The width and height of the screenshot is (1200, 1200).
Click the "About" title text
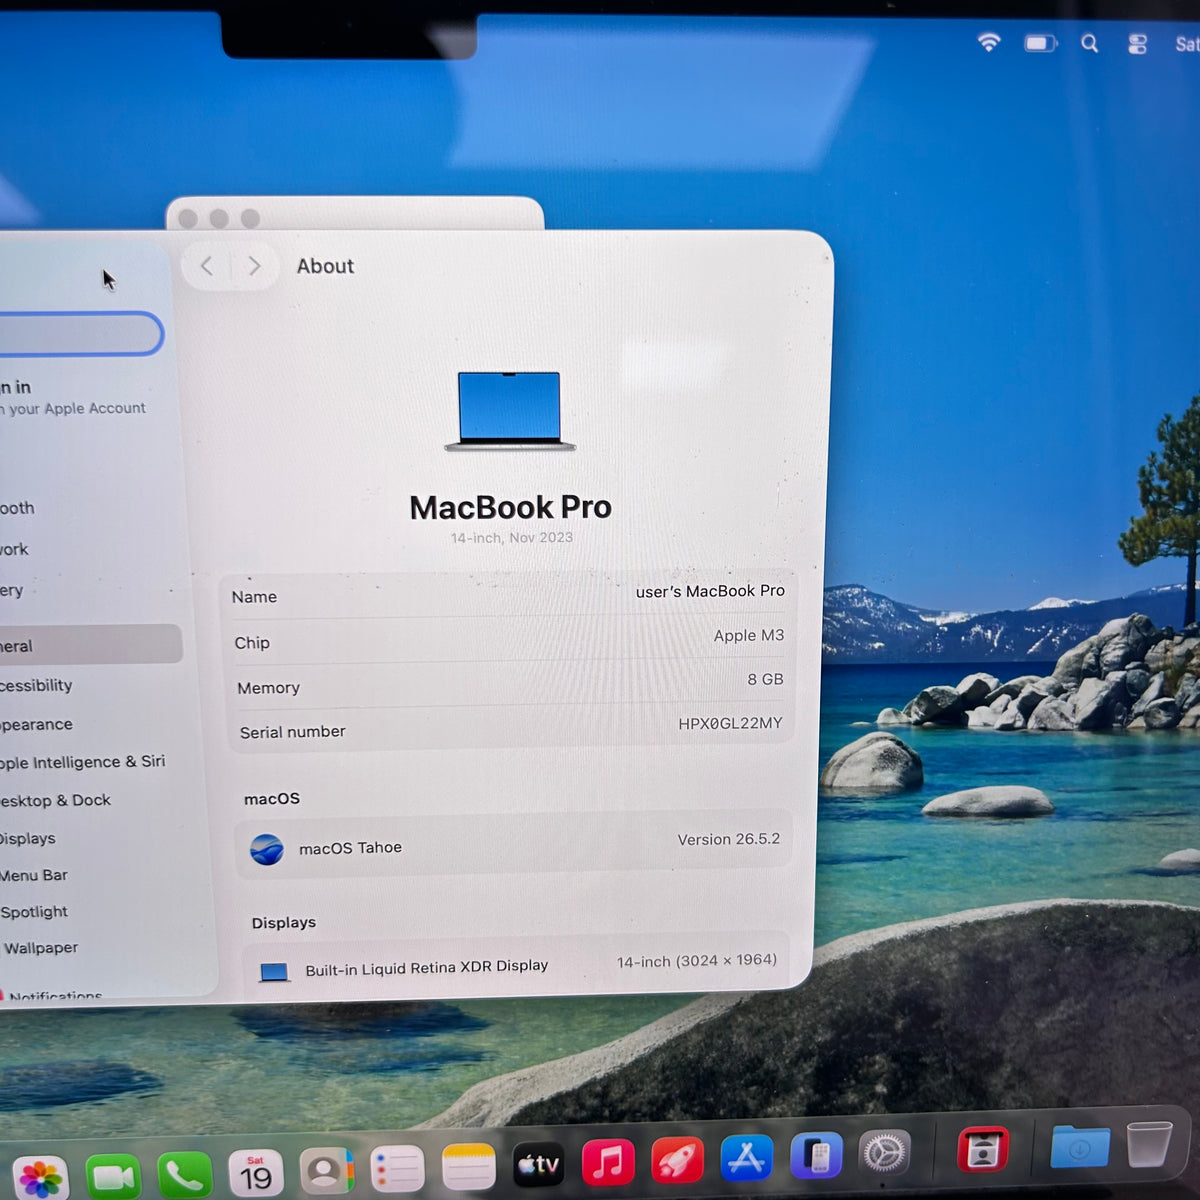(325, 266)
